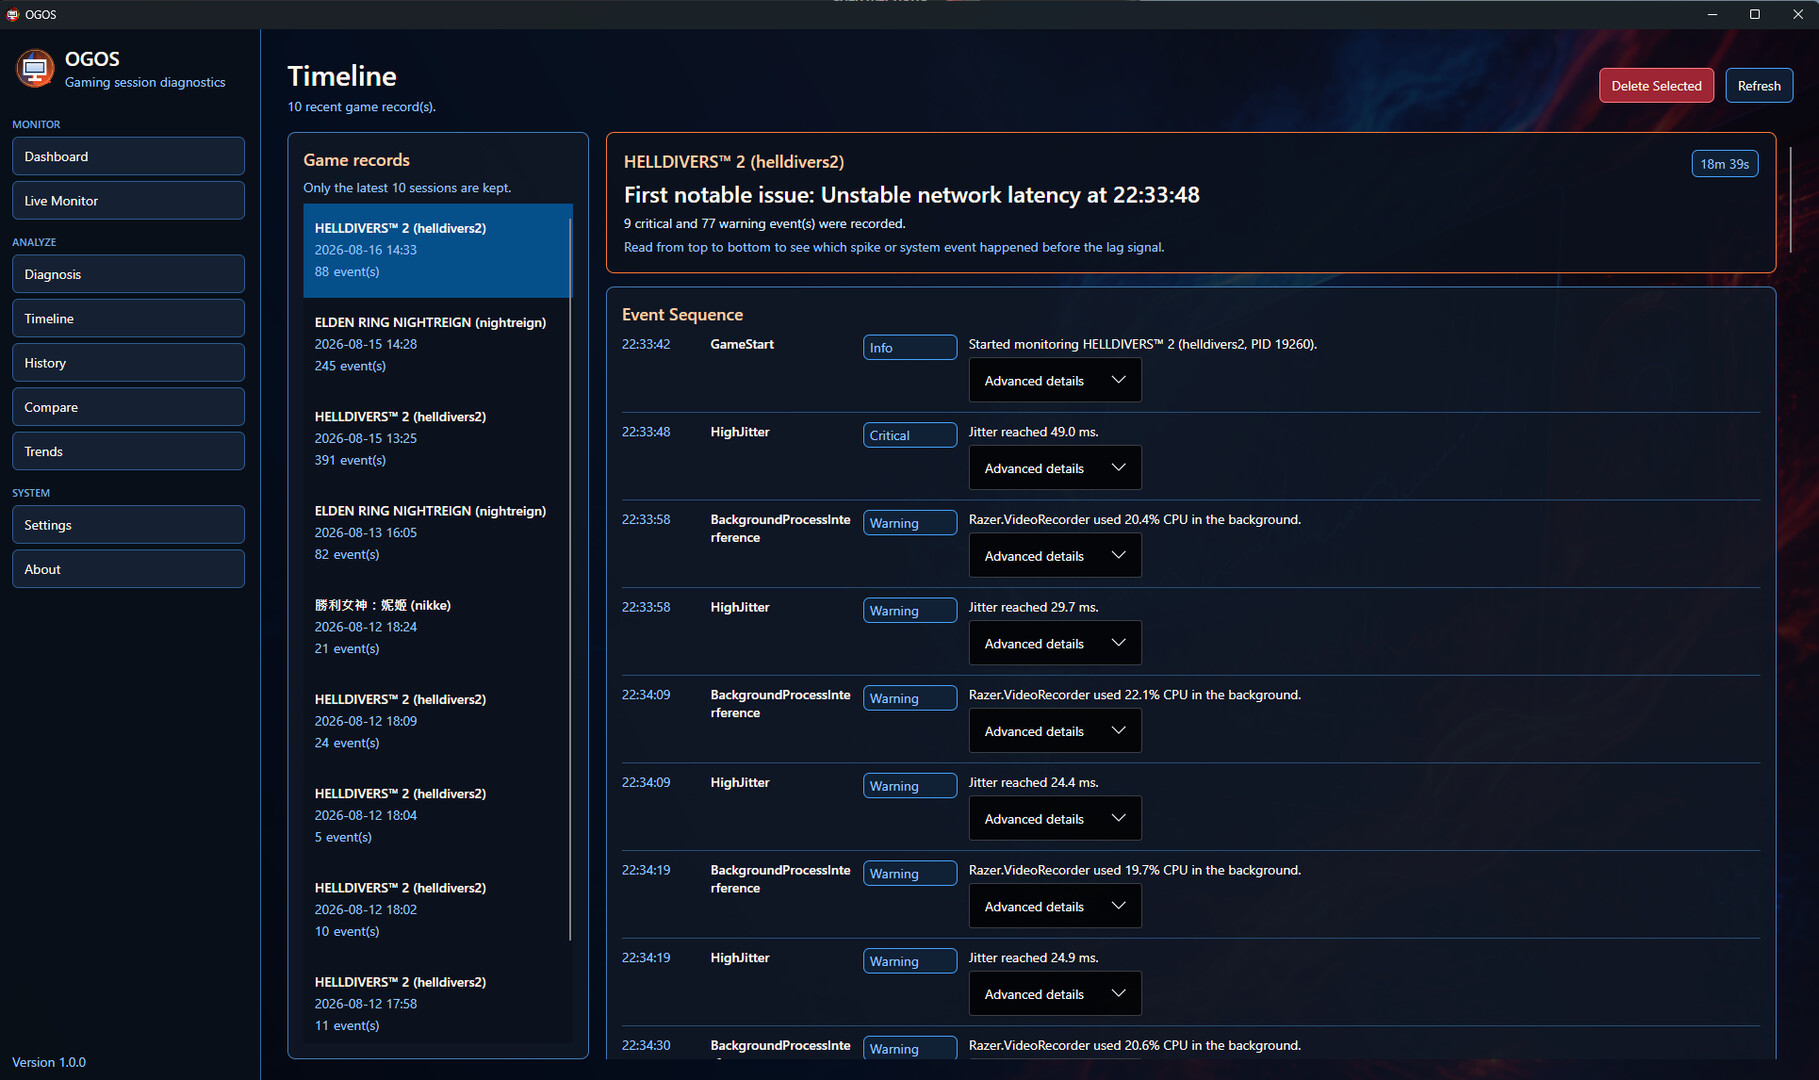Go to Diagnosis section
Screen dimensions: 1819x1080
pyautogui.click(x=128, y=274)
